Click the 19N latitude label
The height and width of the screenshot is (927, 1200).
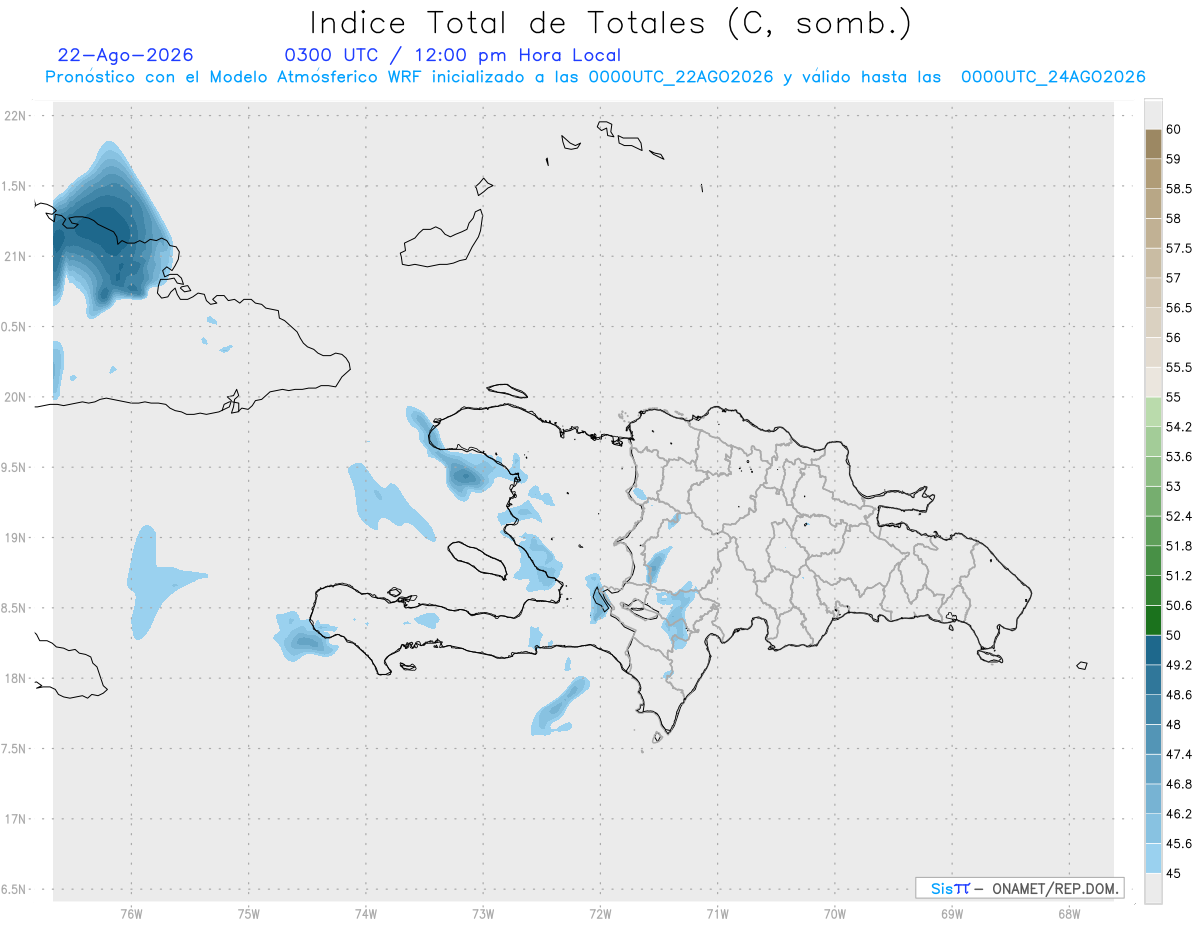click(16, 538)
